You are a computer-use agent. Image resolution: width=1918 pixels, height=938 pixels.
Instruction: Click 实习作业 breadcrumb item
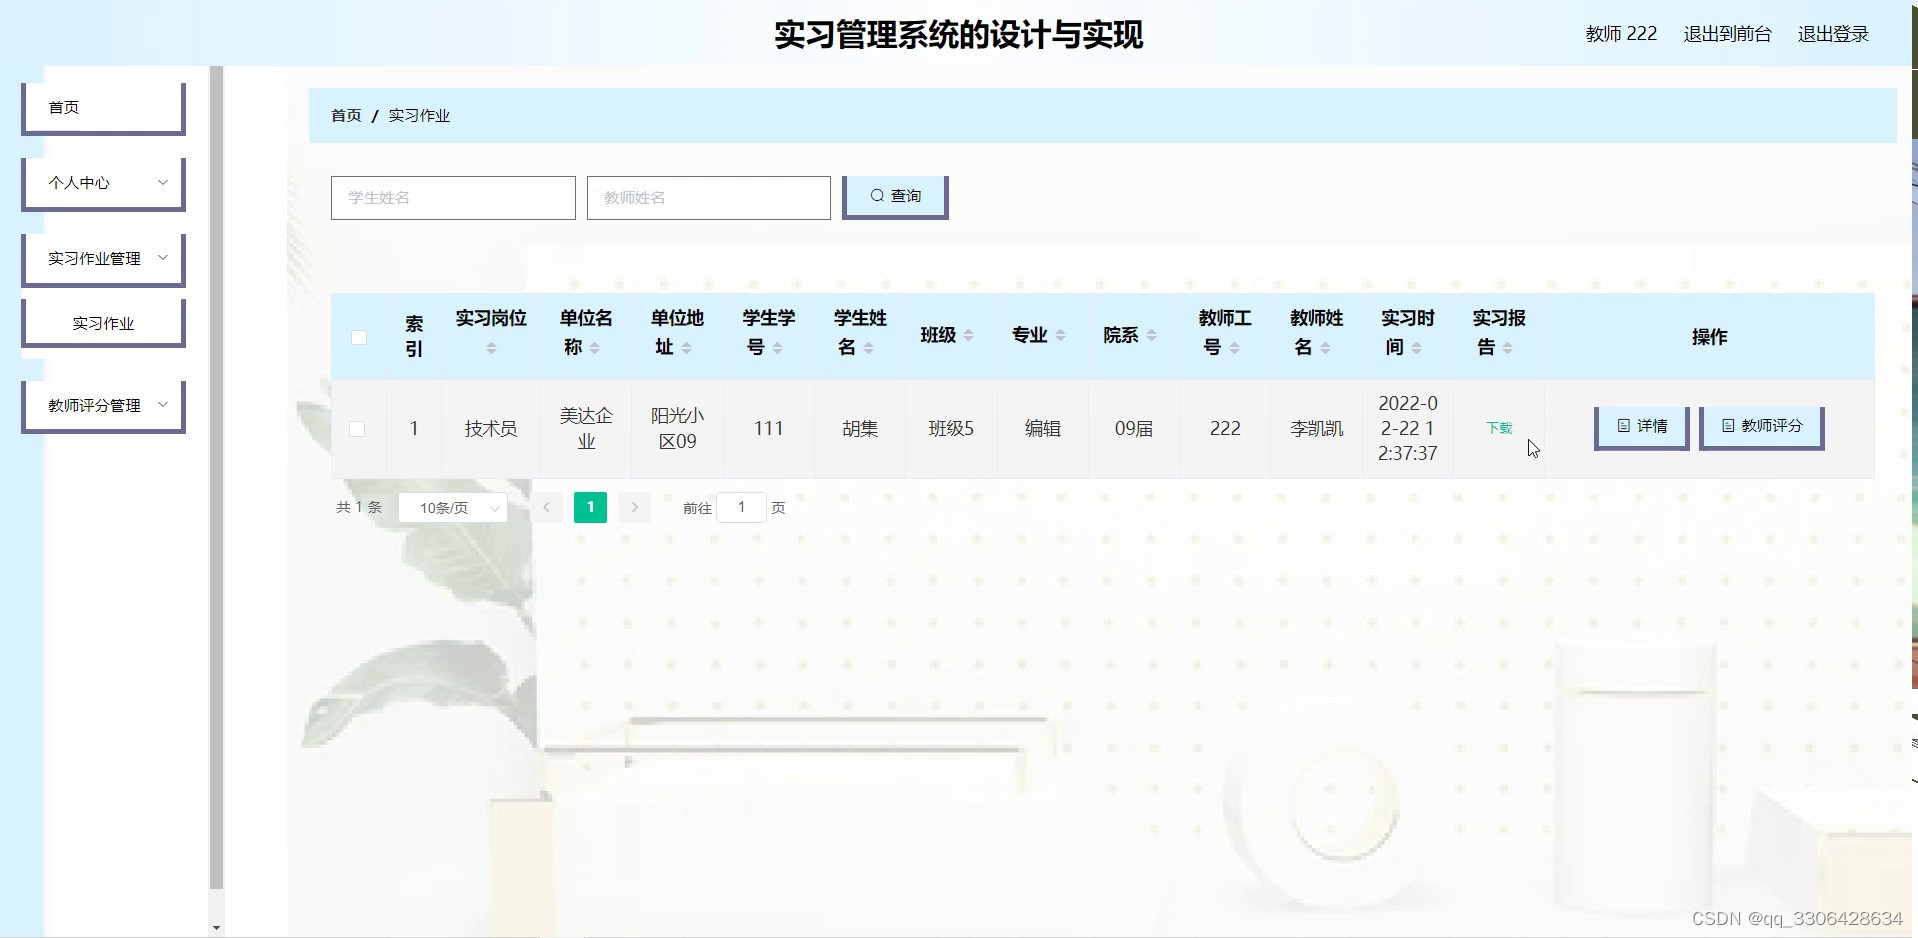pos(419,116)
